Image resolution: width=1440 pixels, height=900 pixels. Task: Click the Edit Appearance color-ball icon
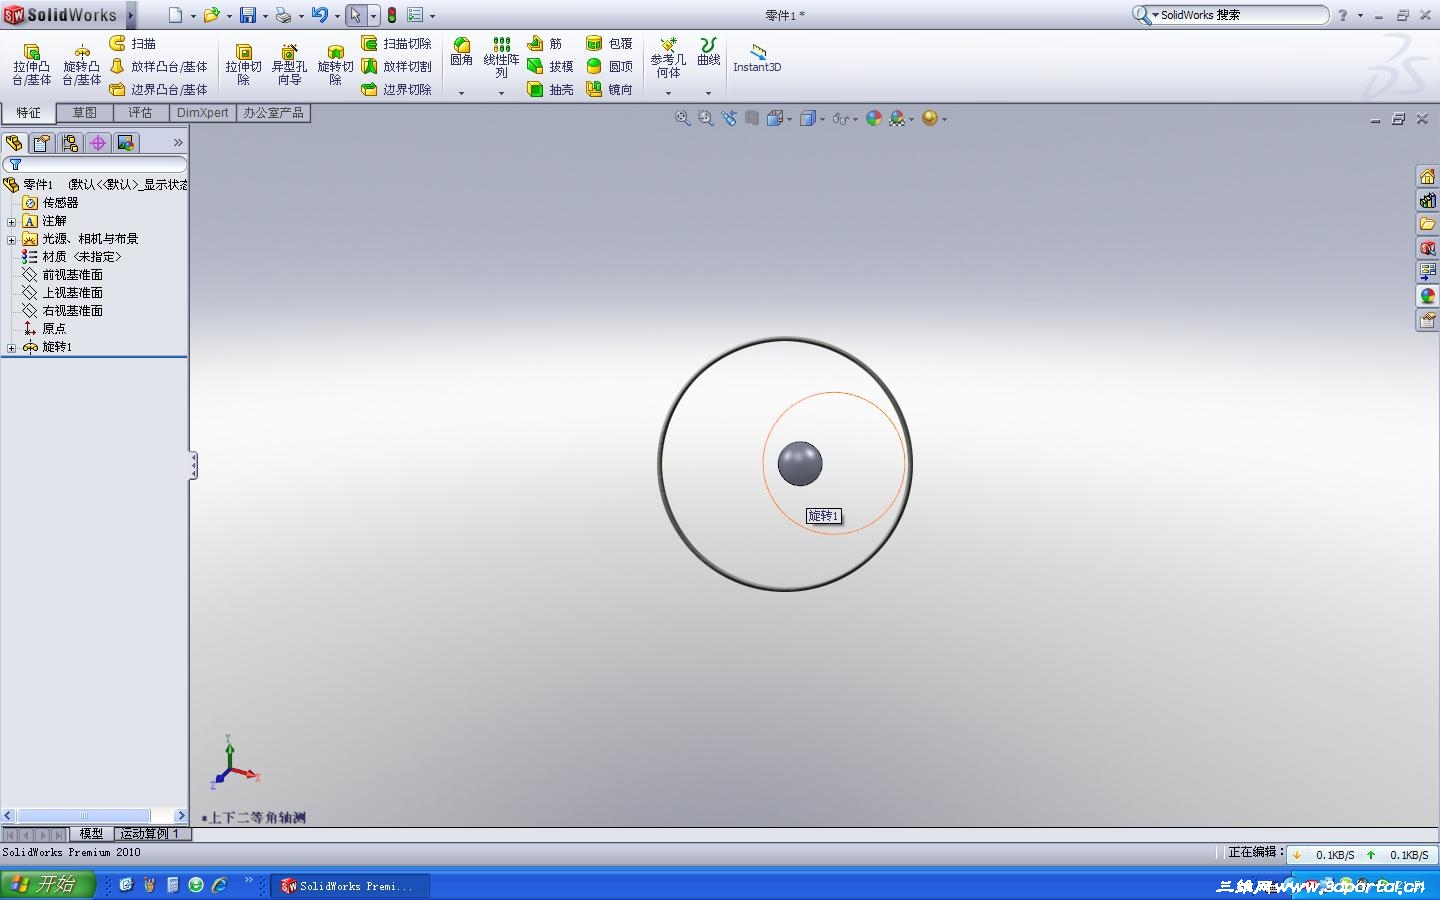coord(874,118)
